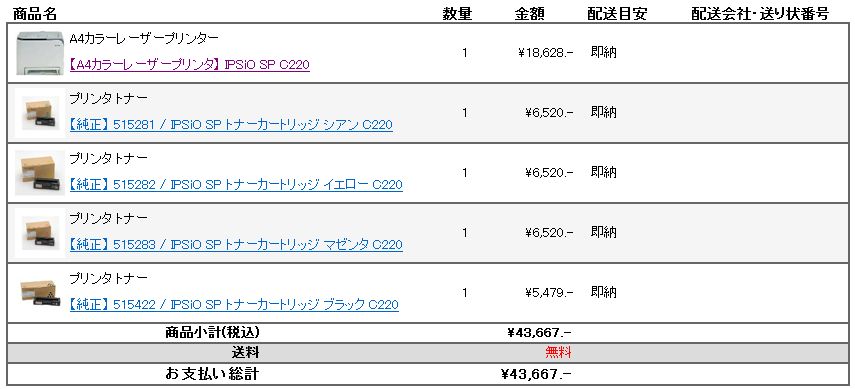Click the お支払い総計 total amount ¥43,667
Image resolution: width=855 pixels, height=389 pixels.
(536, 374)
